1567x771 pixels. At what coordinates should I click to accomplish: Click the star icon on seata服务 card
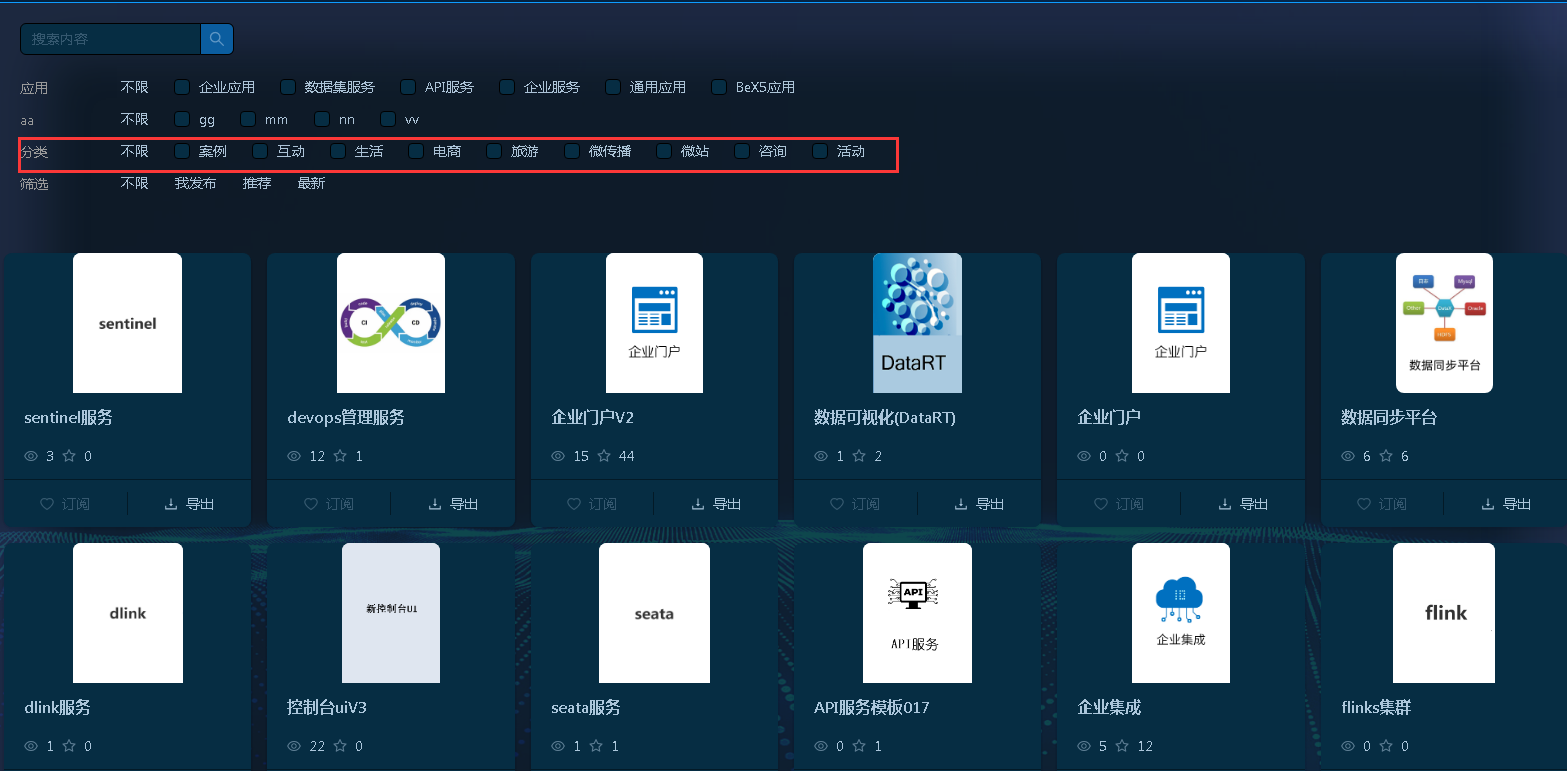coord(596,746)
